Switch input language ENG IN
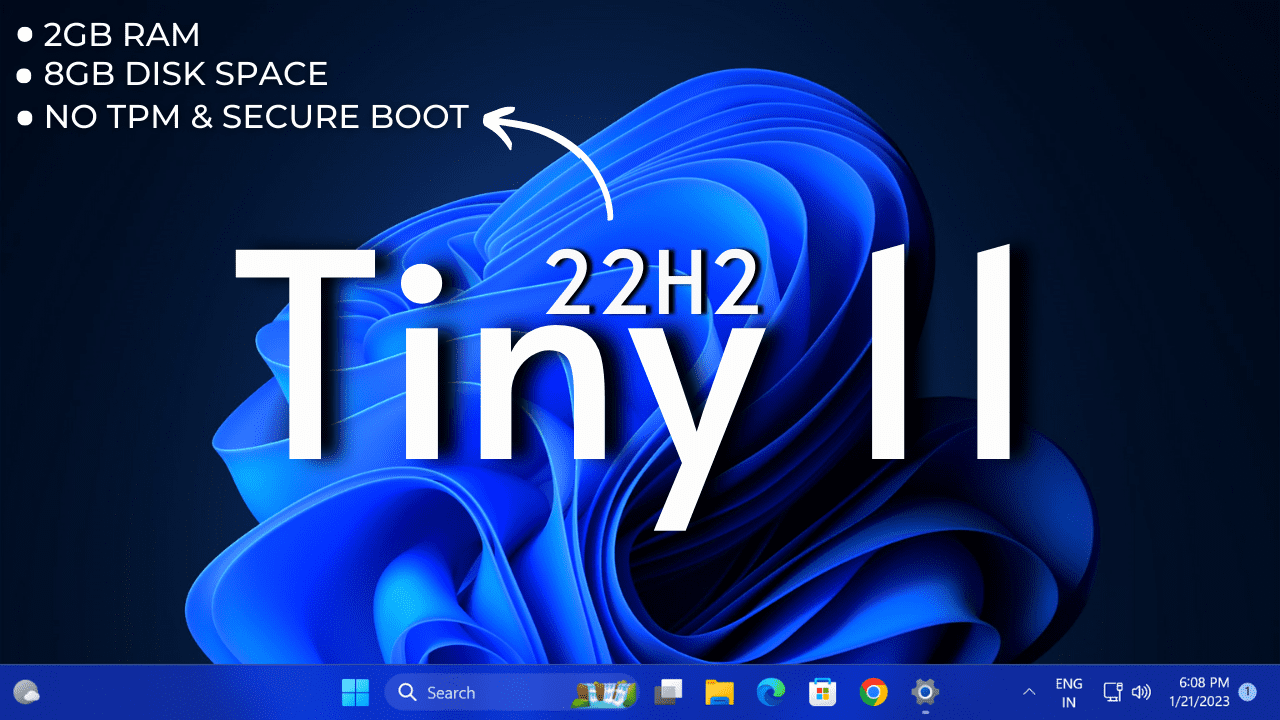The height and width of the screenshot is (720, 1280). coord(1069,693)
